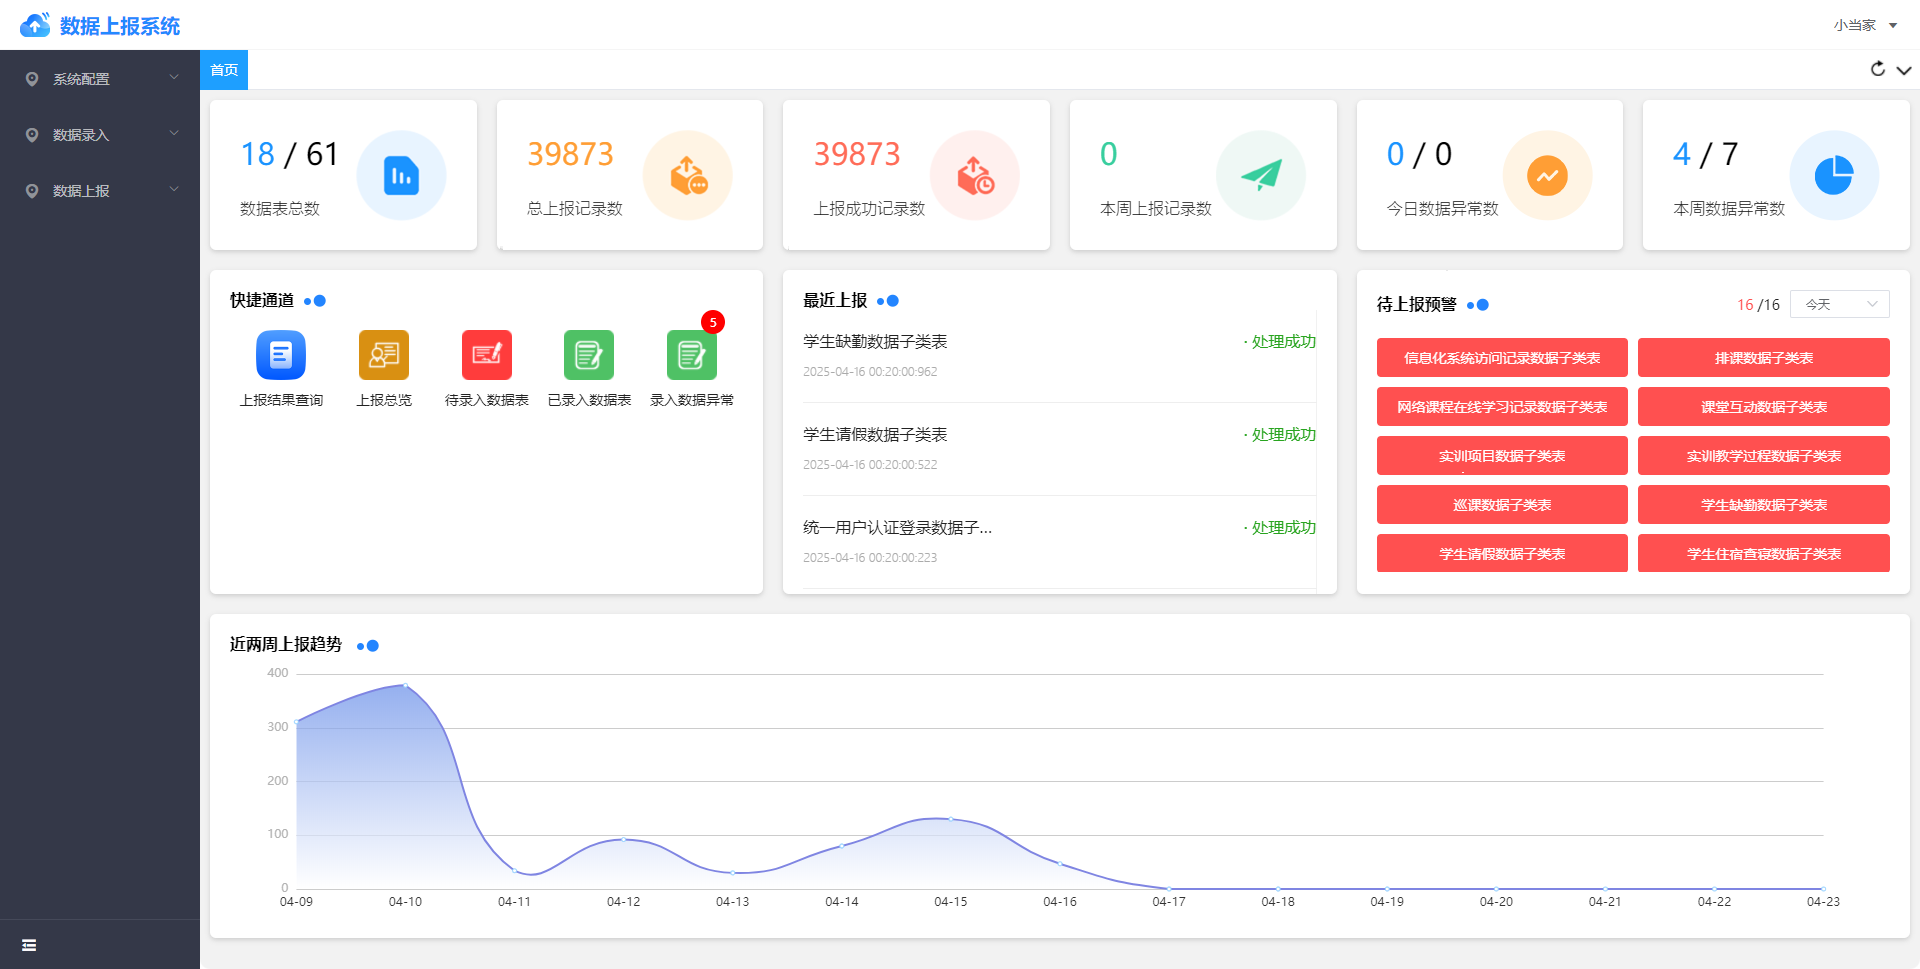Click recent report 统一用户认证登录数据子... entry
1920x969 pixels.
(897, 528)
